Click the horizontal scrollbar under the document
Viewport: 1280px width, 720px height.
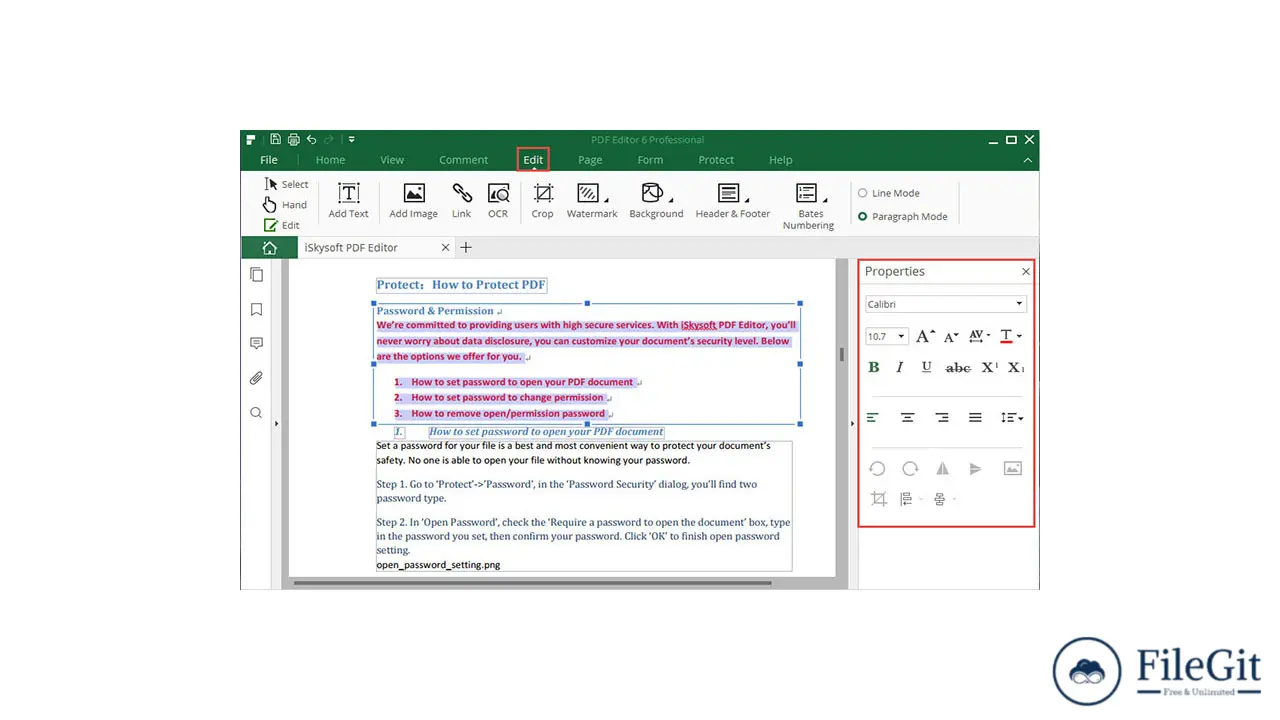(x=532, y=583)
